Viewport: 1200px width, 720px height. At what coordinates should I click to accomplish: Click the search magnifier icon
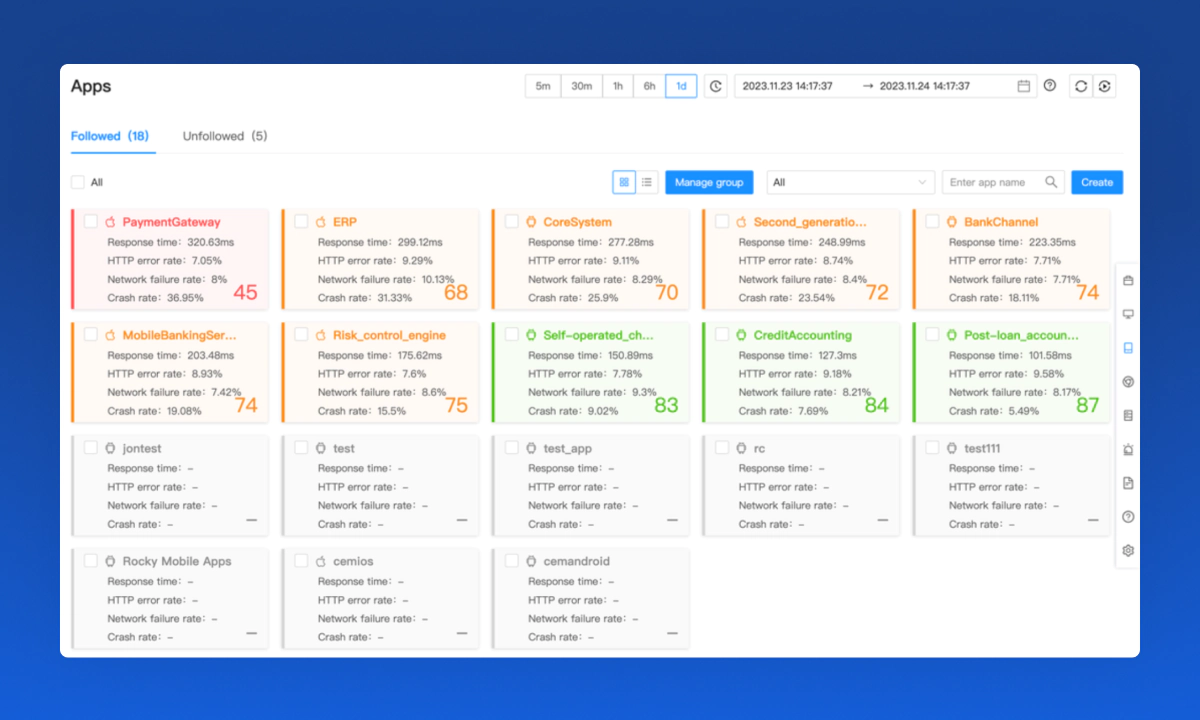click(1051, 182)
